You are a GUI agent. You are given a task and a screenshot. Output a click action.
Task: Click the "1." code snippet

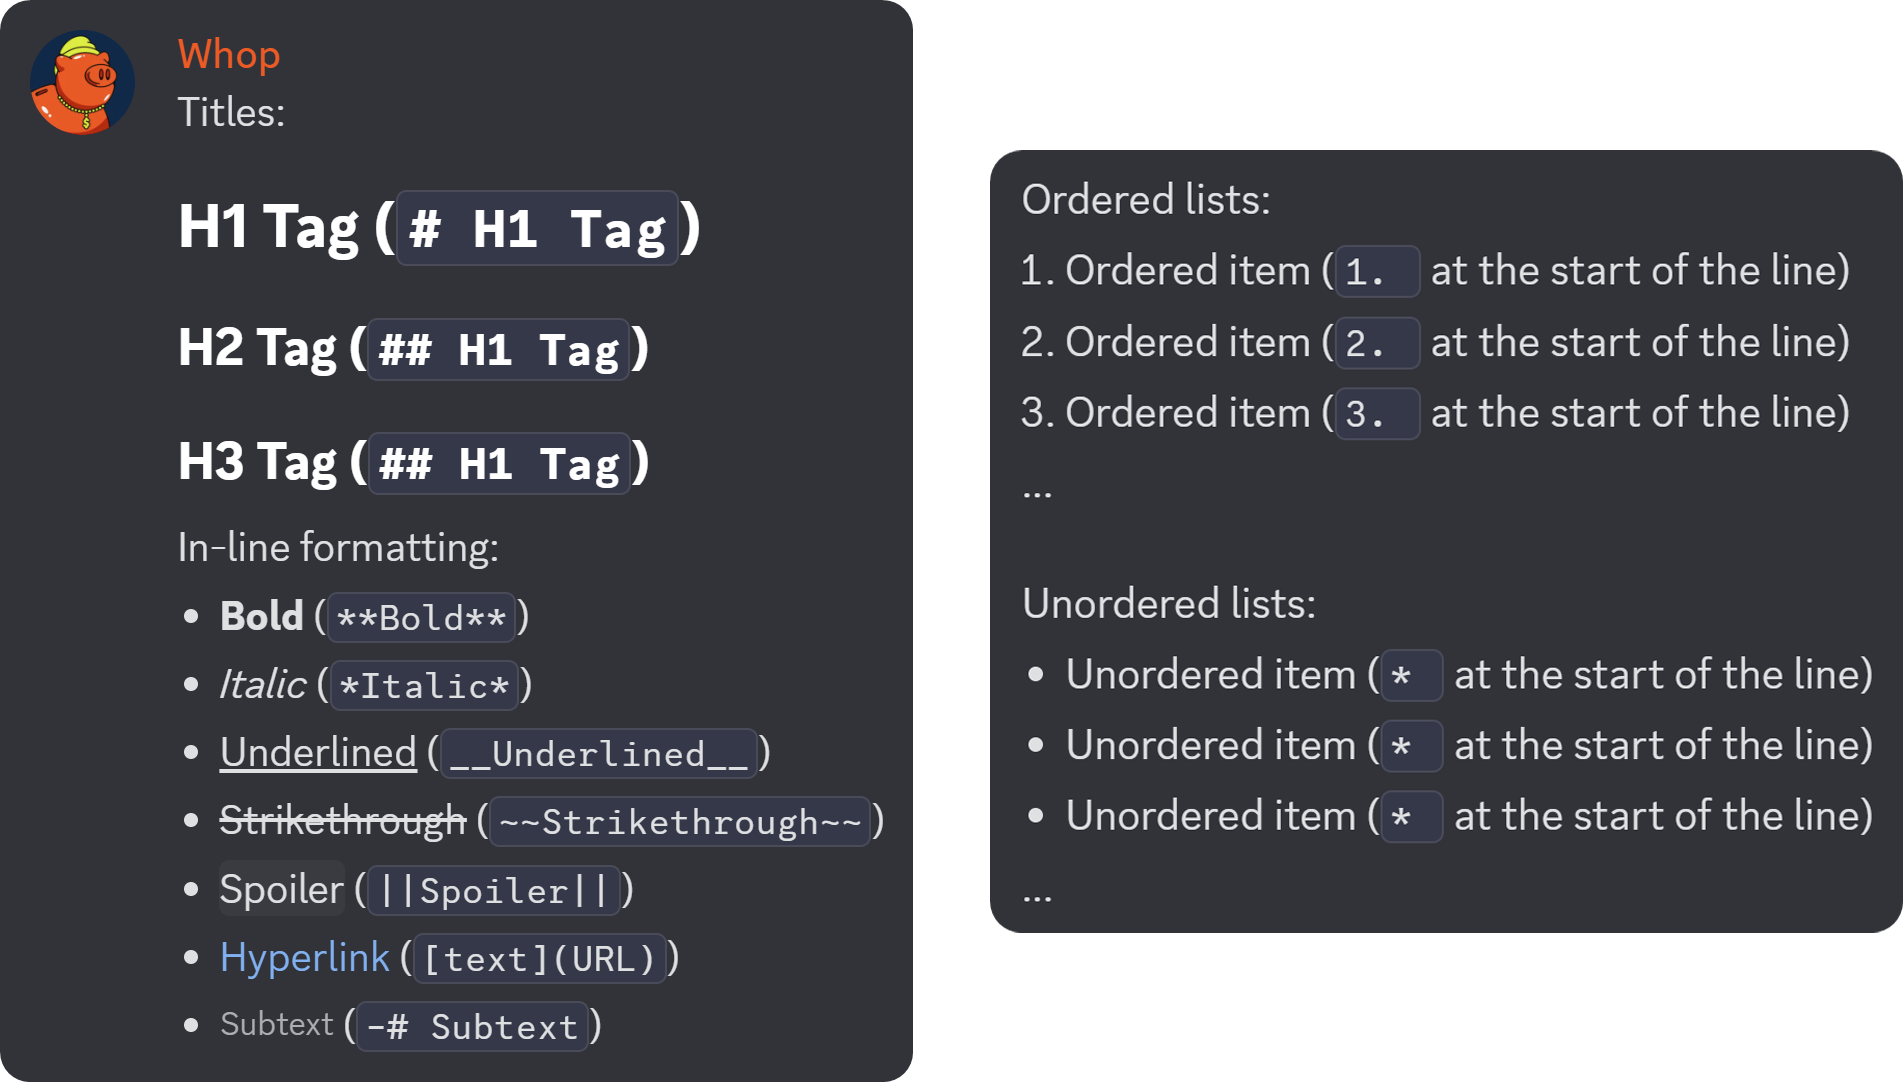point(1377,272)
